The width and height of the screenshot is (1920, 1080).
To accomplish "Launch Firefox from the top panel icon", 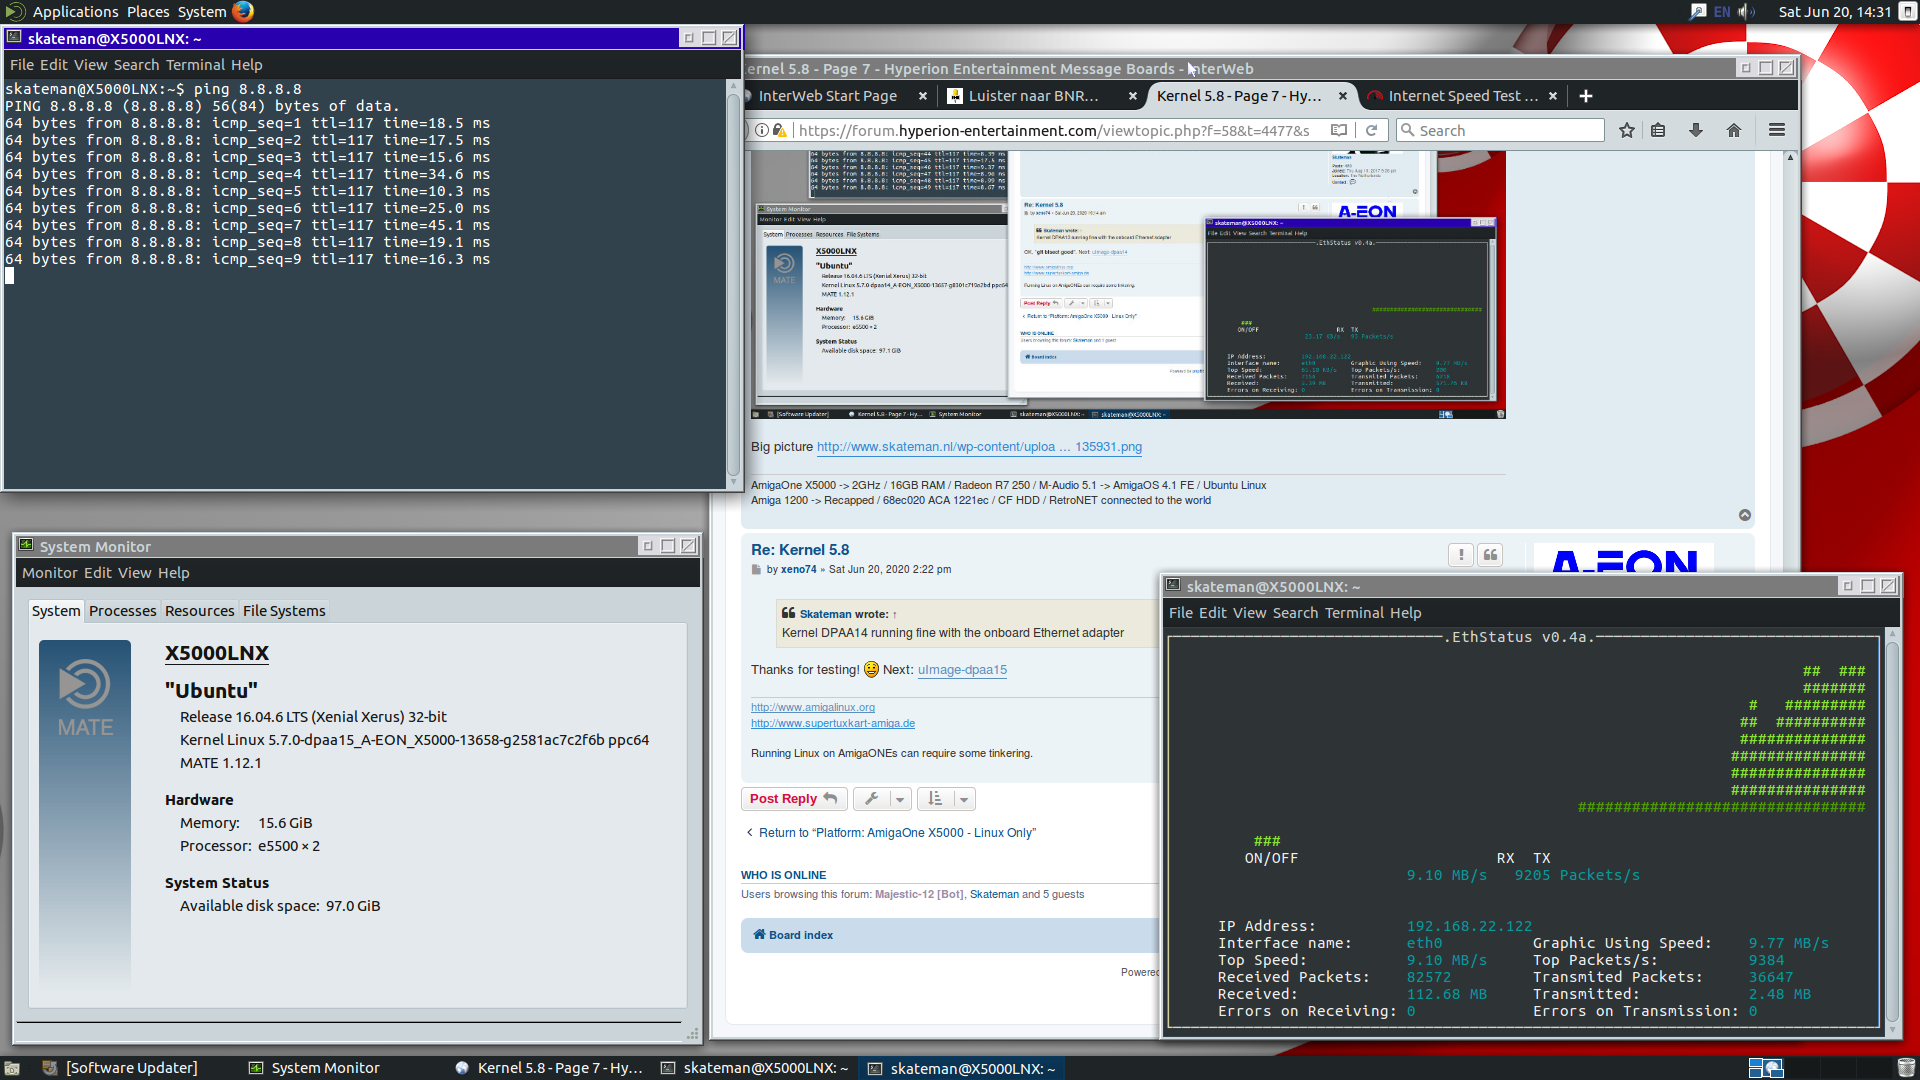I will (243, 12).
